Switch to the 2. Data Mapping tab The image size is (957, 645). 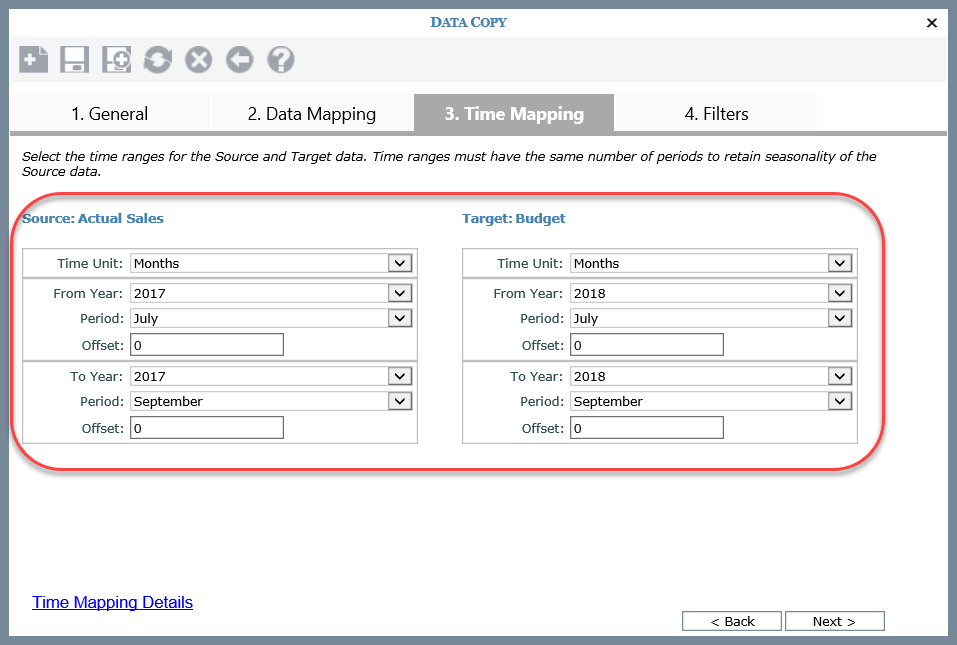(x=312, y=114)
